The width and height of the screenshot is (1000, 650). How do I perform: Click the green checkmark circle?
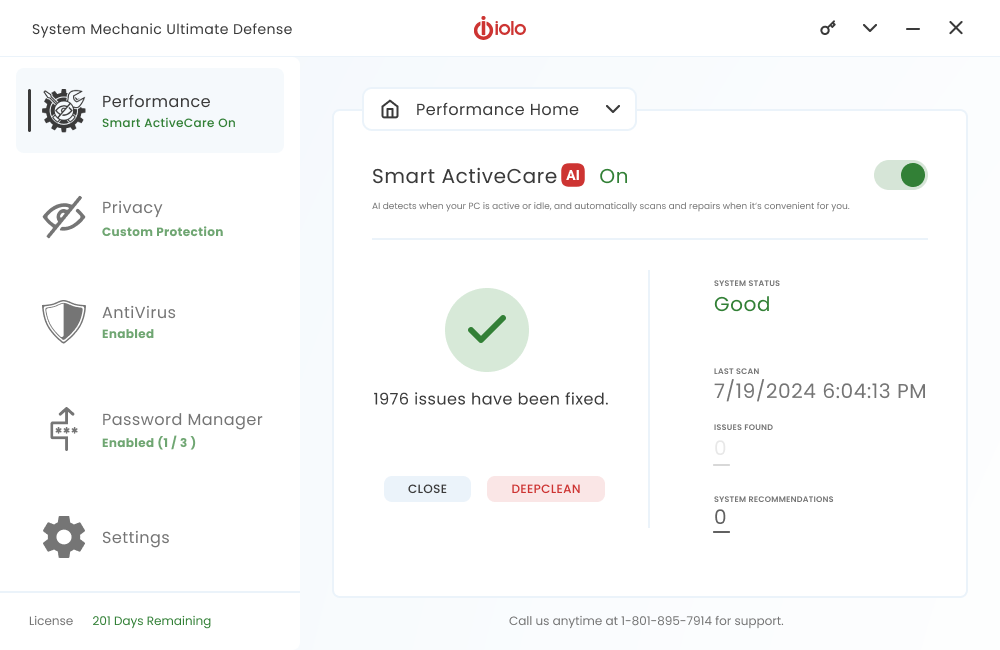[x=487, y=330]
